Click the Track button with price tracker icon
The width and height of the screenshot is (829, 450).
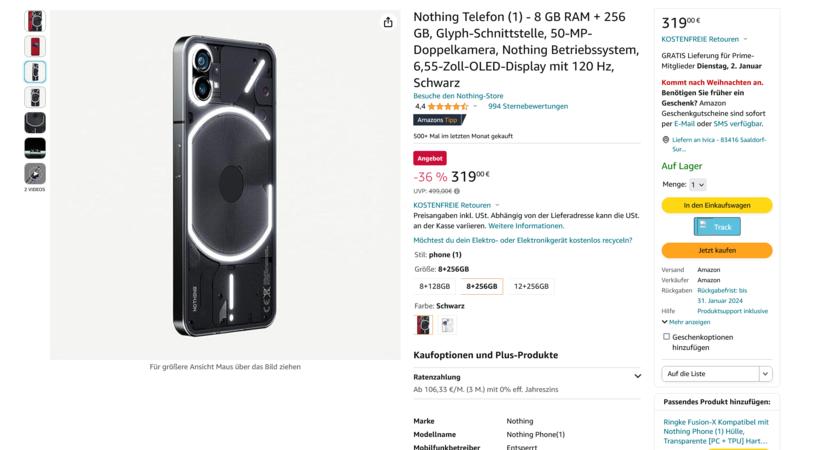point(717,227)
